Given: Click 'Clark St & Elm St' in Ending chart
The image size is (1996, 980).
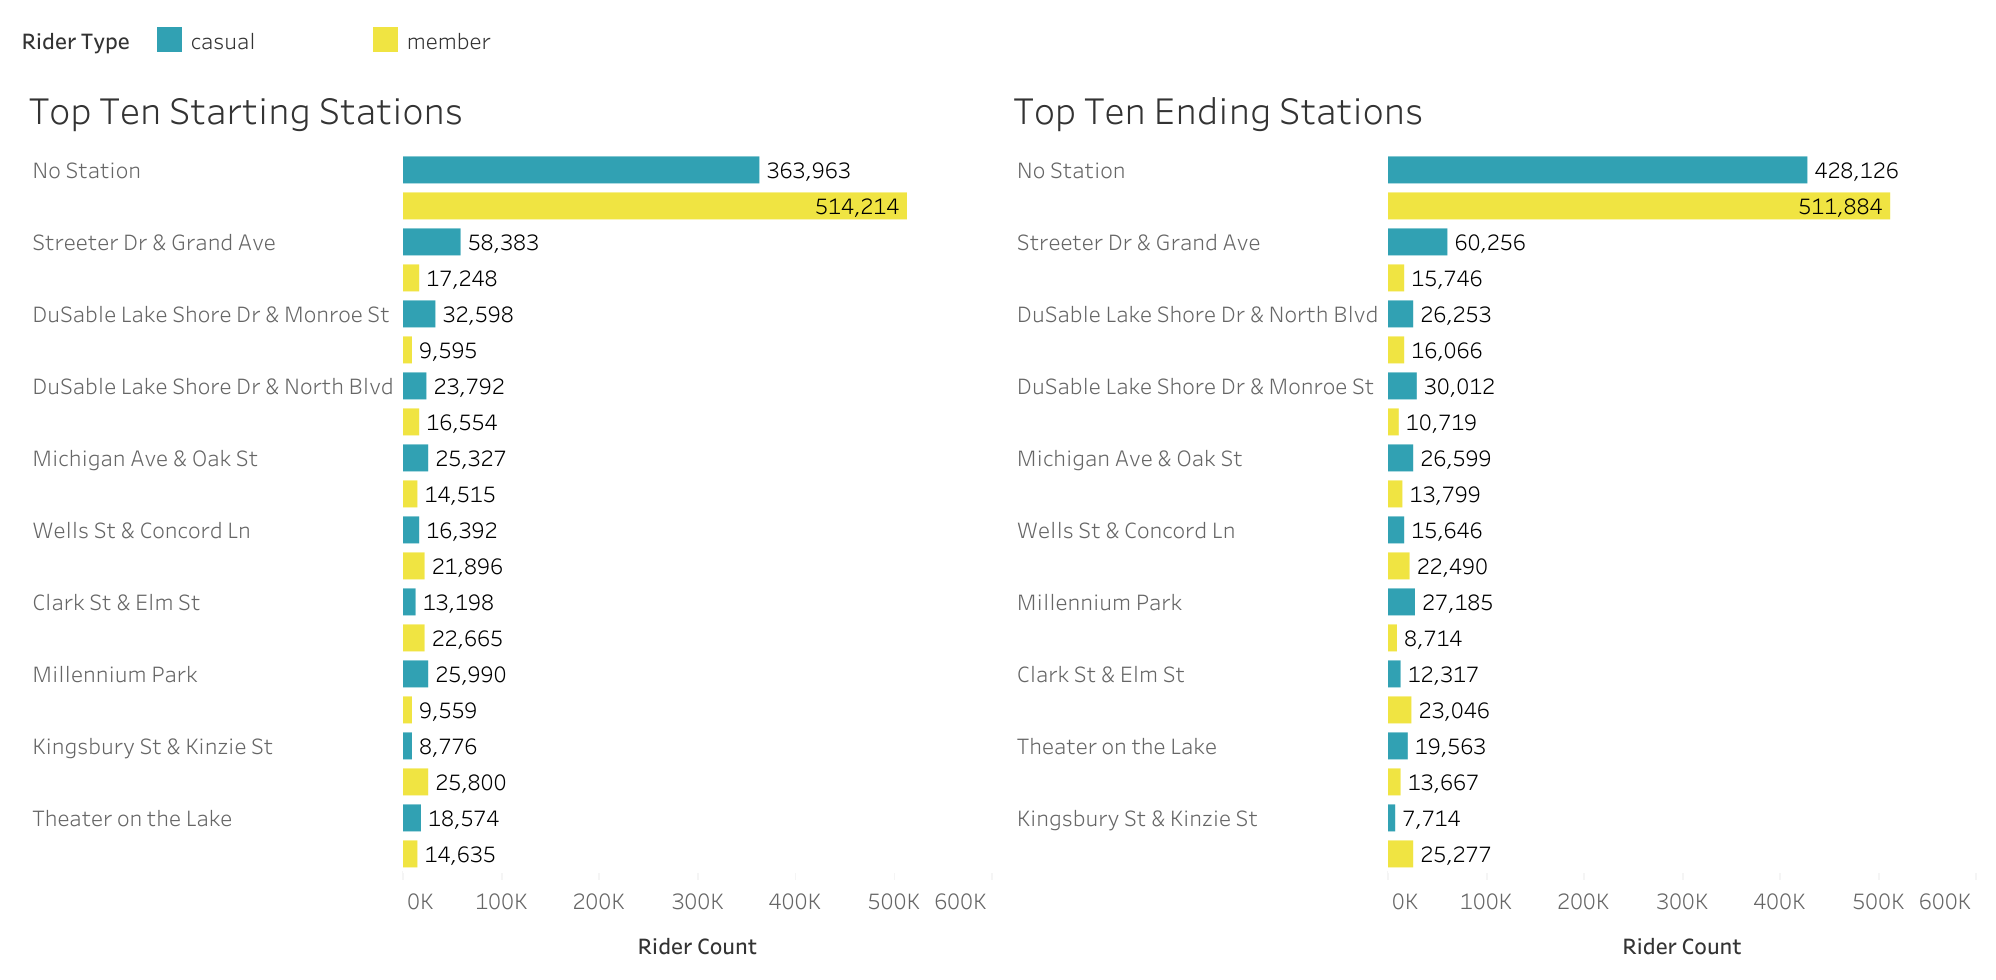Looking at the screenshot, I should [x=1100, y=675].
